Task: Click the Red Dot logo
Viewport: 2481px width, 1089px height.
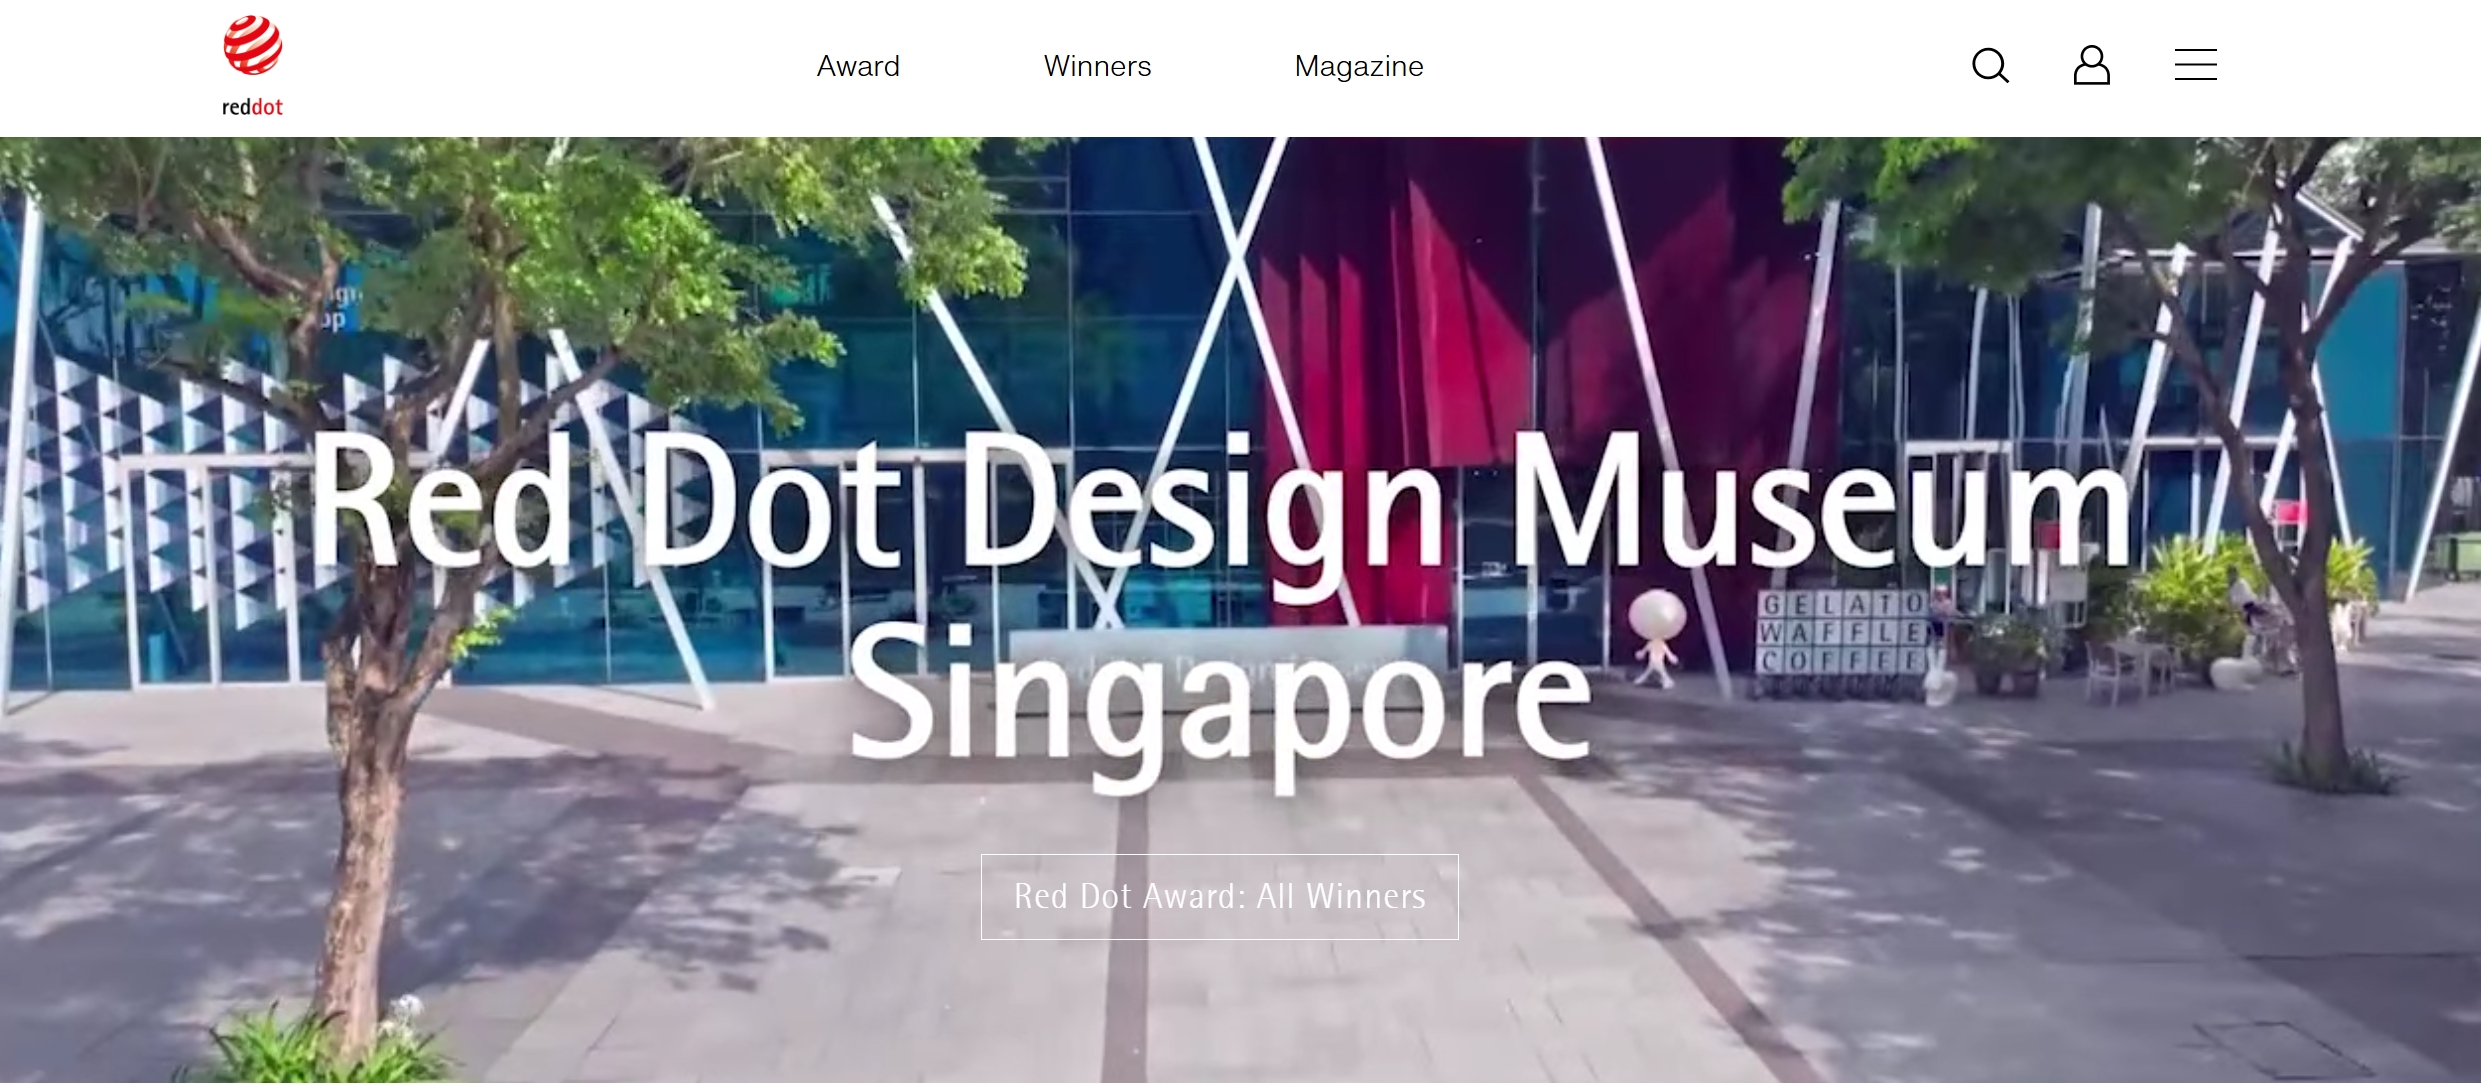Action: [x=252, y=66]
